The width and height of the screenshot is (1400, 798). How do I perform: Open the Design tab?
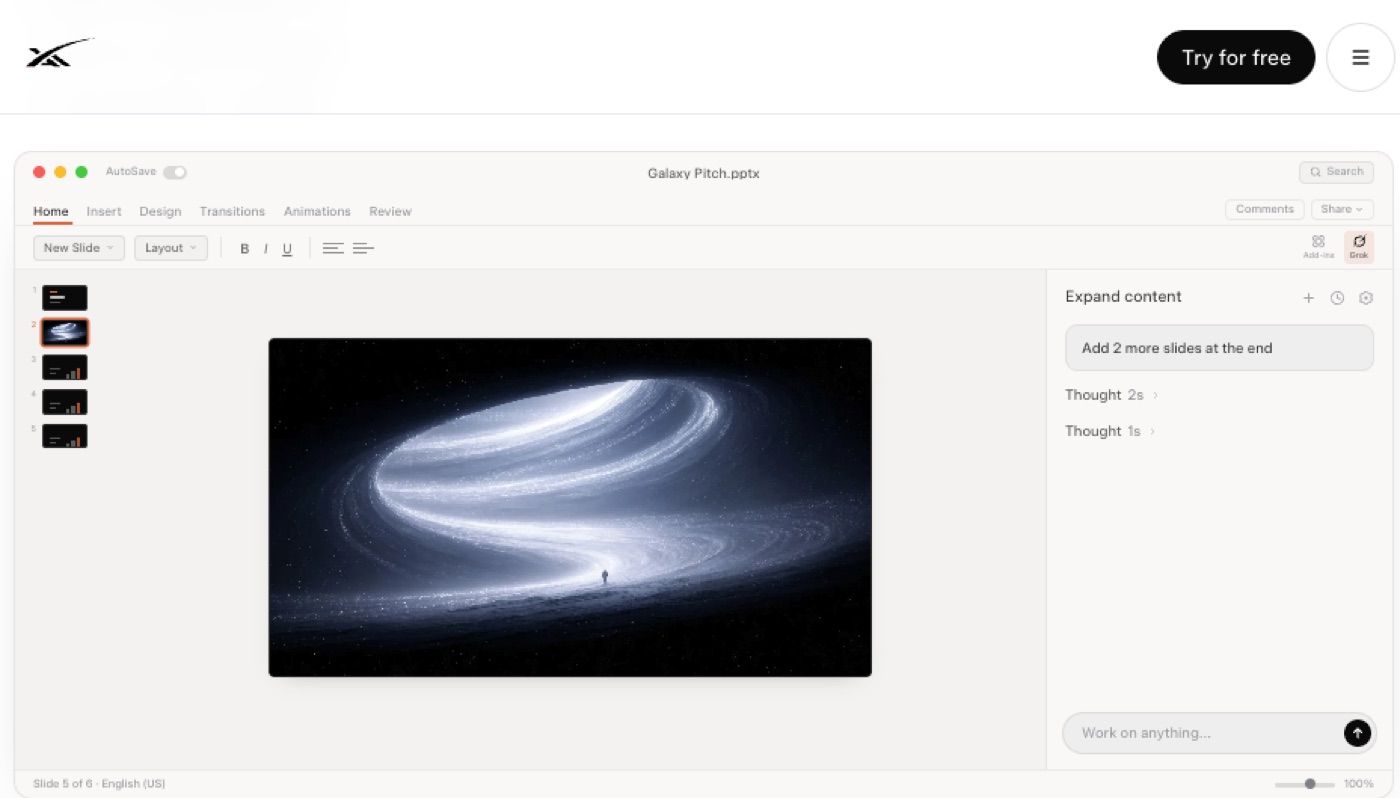(160, 211)
